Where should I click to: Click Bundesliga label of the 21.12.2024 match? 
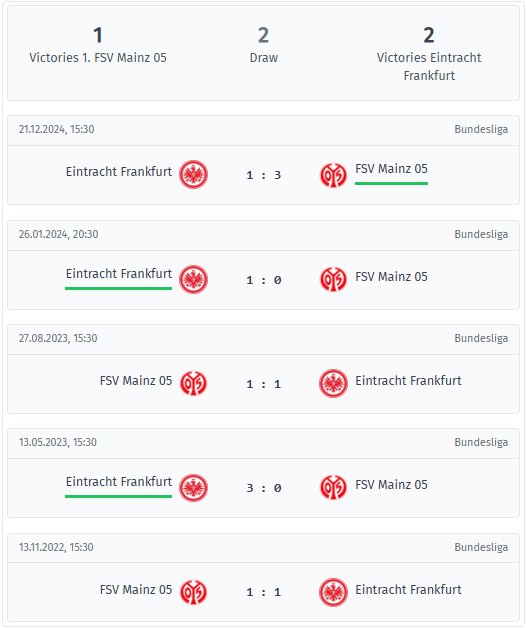(x=481, y=129)
